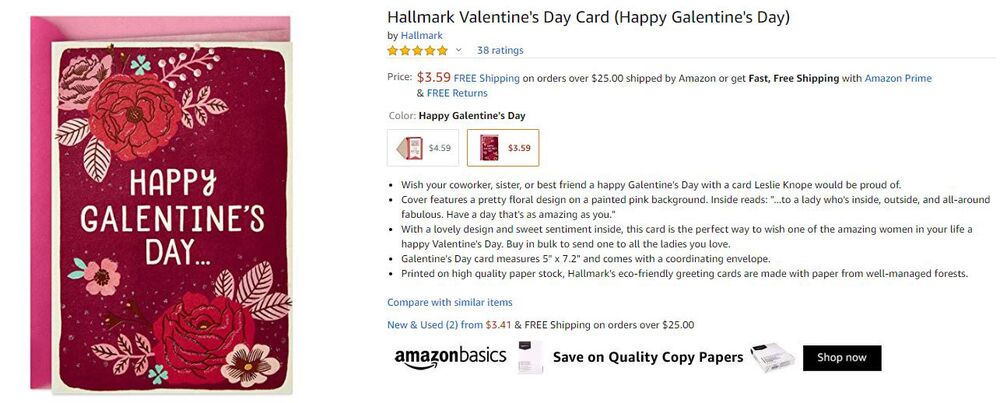The image size is (1000, 403).
Task: Choose the $3.59 Happy Galentine's Day swatch
Action: 503,148
